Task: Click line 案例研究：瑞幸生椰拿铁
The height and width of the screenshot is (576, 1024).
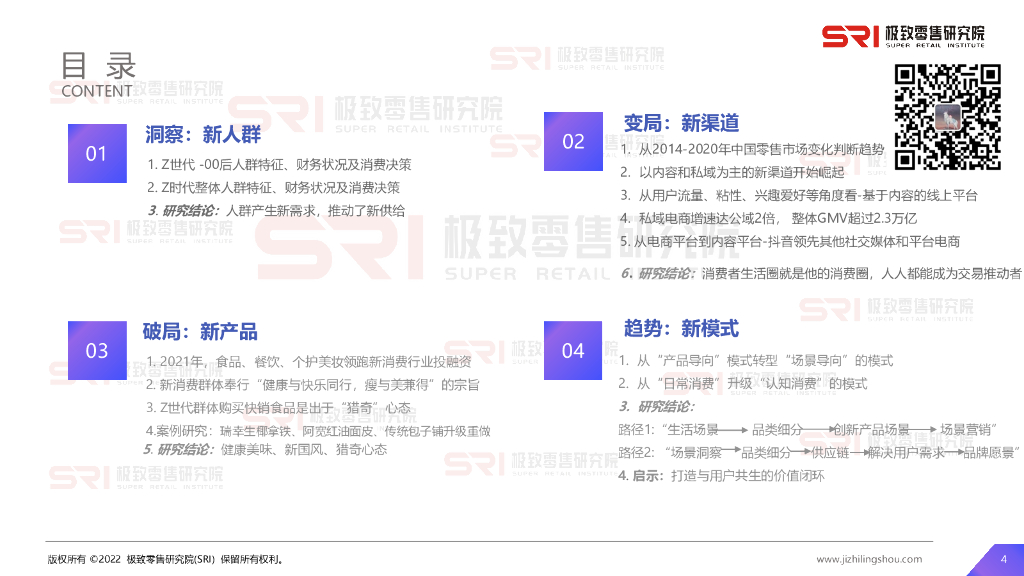Action: pyautogui.click(x=317, y=431)
